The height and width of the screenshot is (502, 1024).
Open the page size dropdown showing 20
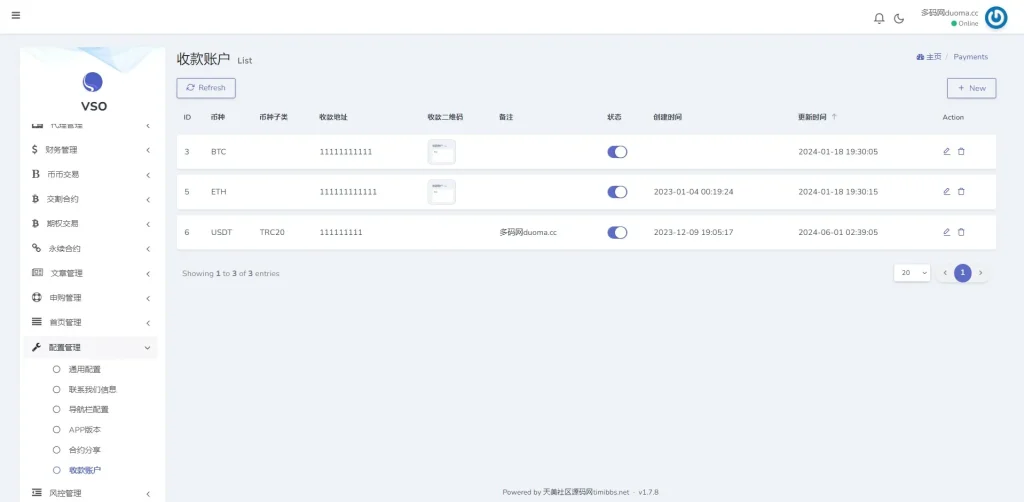tap(911, 273)
